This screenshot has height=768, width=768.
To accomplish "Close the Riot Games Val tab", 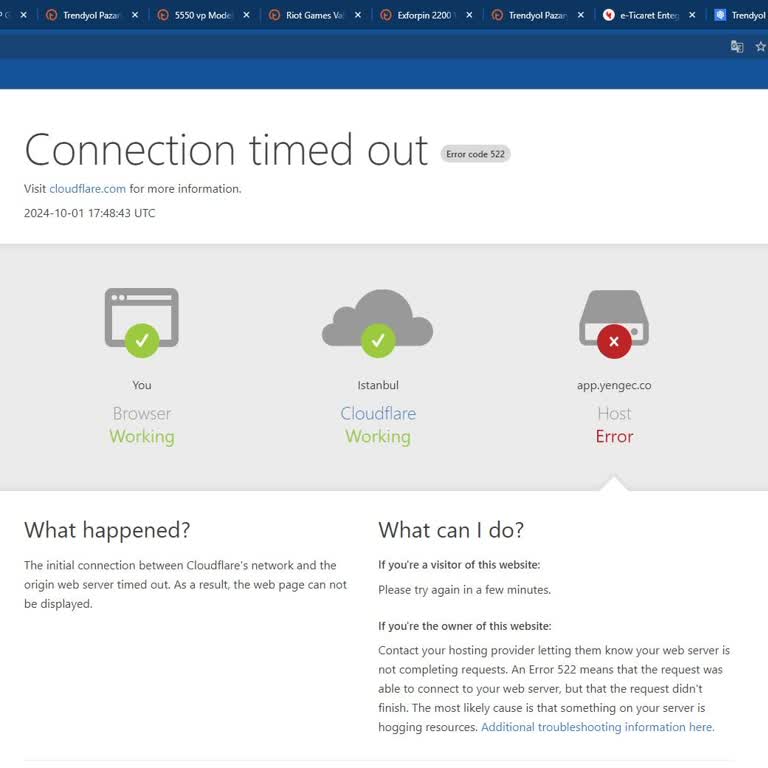I will 357,15.
